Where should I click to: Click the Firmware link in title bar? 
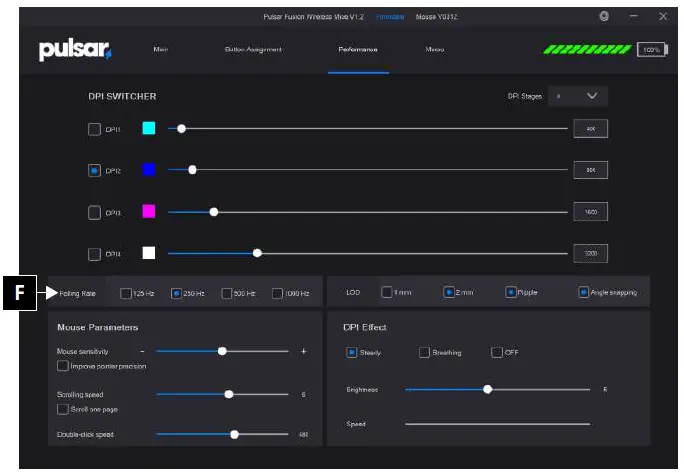coord(390,17)
